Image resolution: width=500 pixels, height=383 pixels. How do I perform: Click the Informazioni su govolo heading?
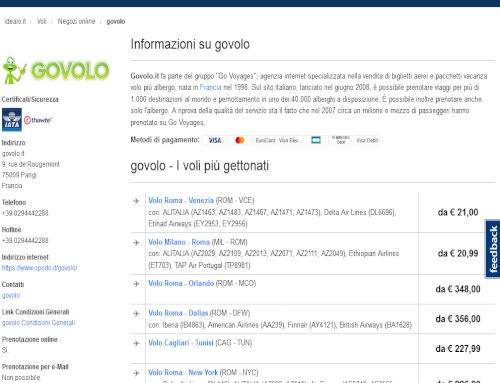(x=190, y=44)
